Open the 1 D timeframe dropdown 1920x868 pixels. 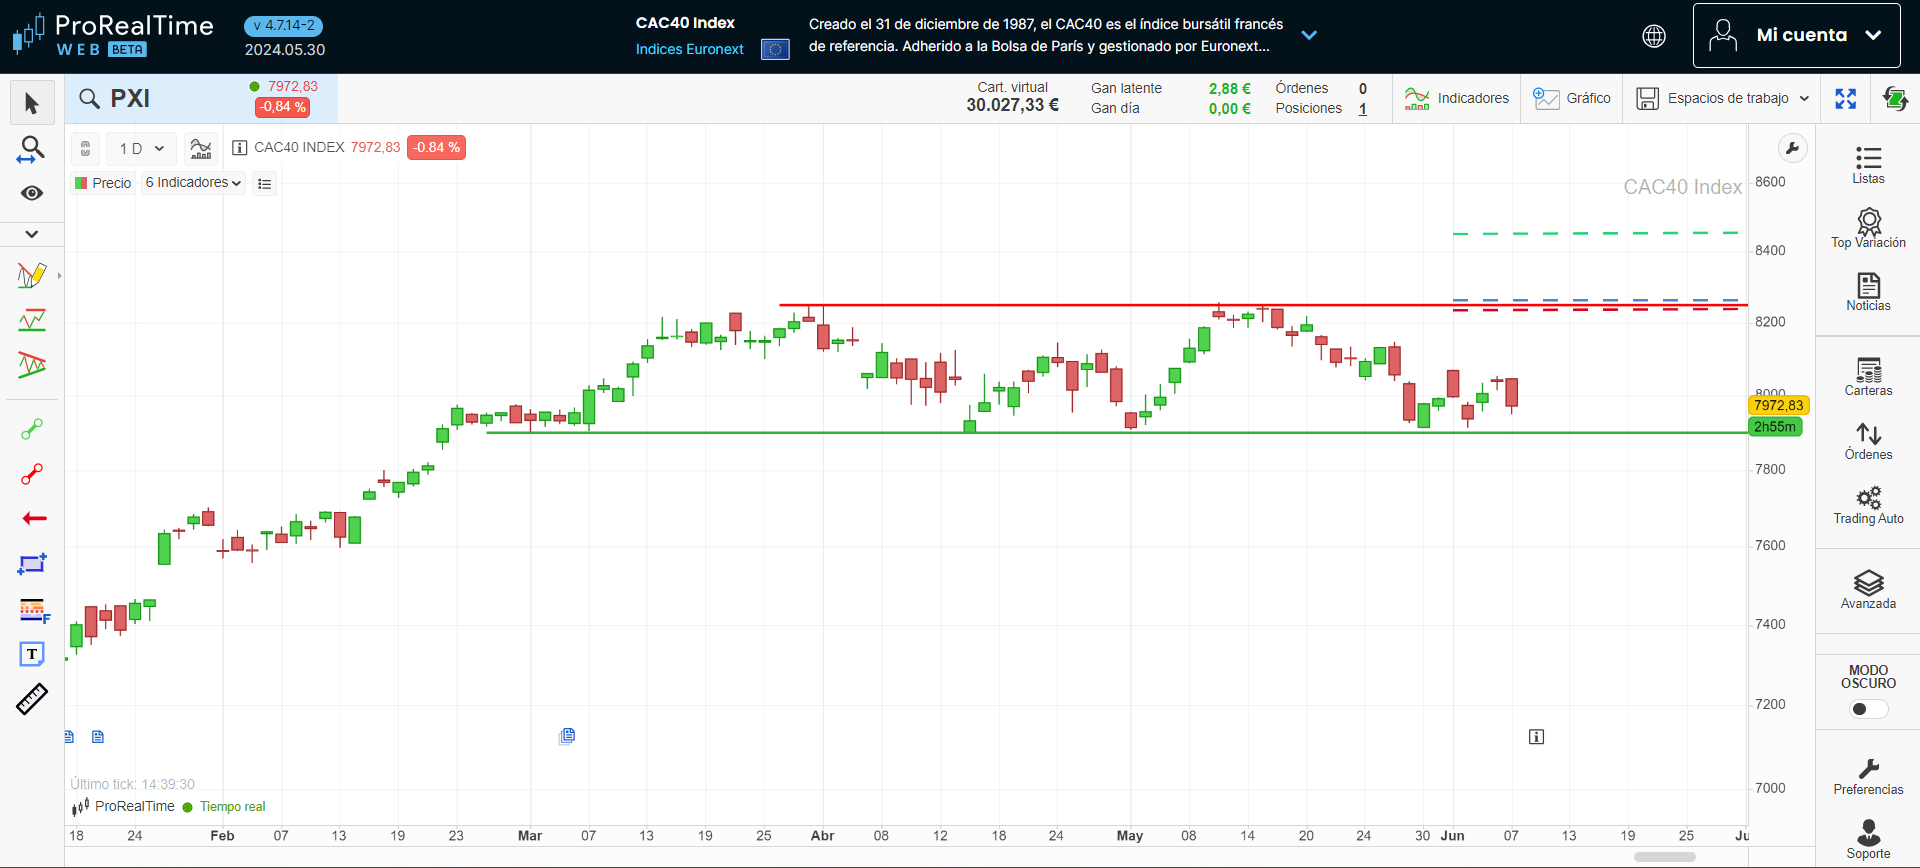(x=141, y=148)
